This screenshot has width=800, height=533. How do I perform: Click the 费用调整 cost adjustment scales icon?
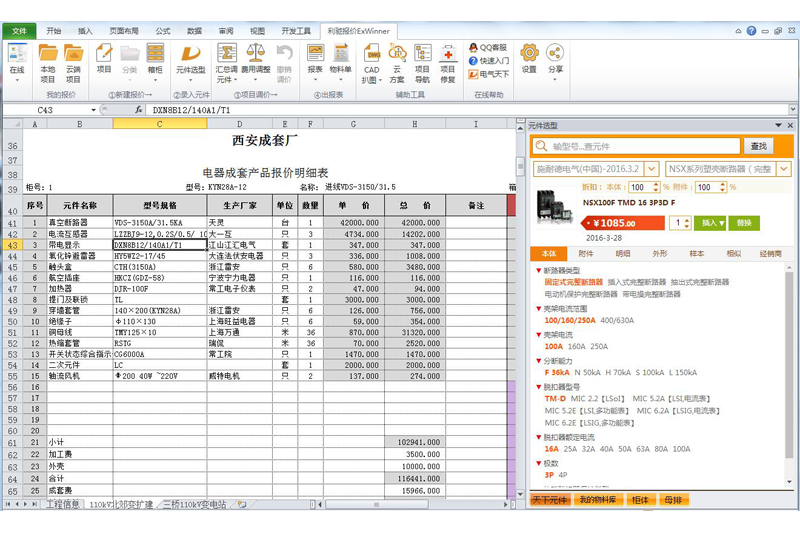256,59
